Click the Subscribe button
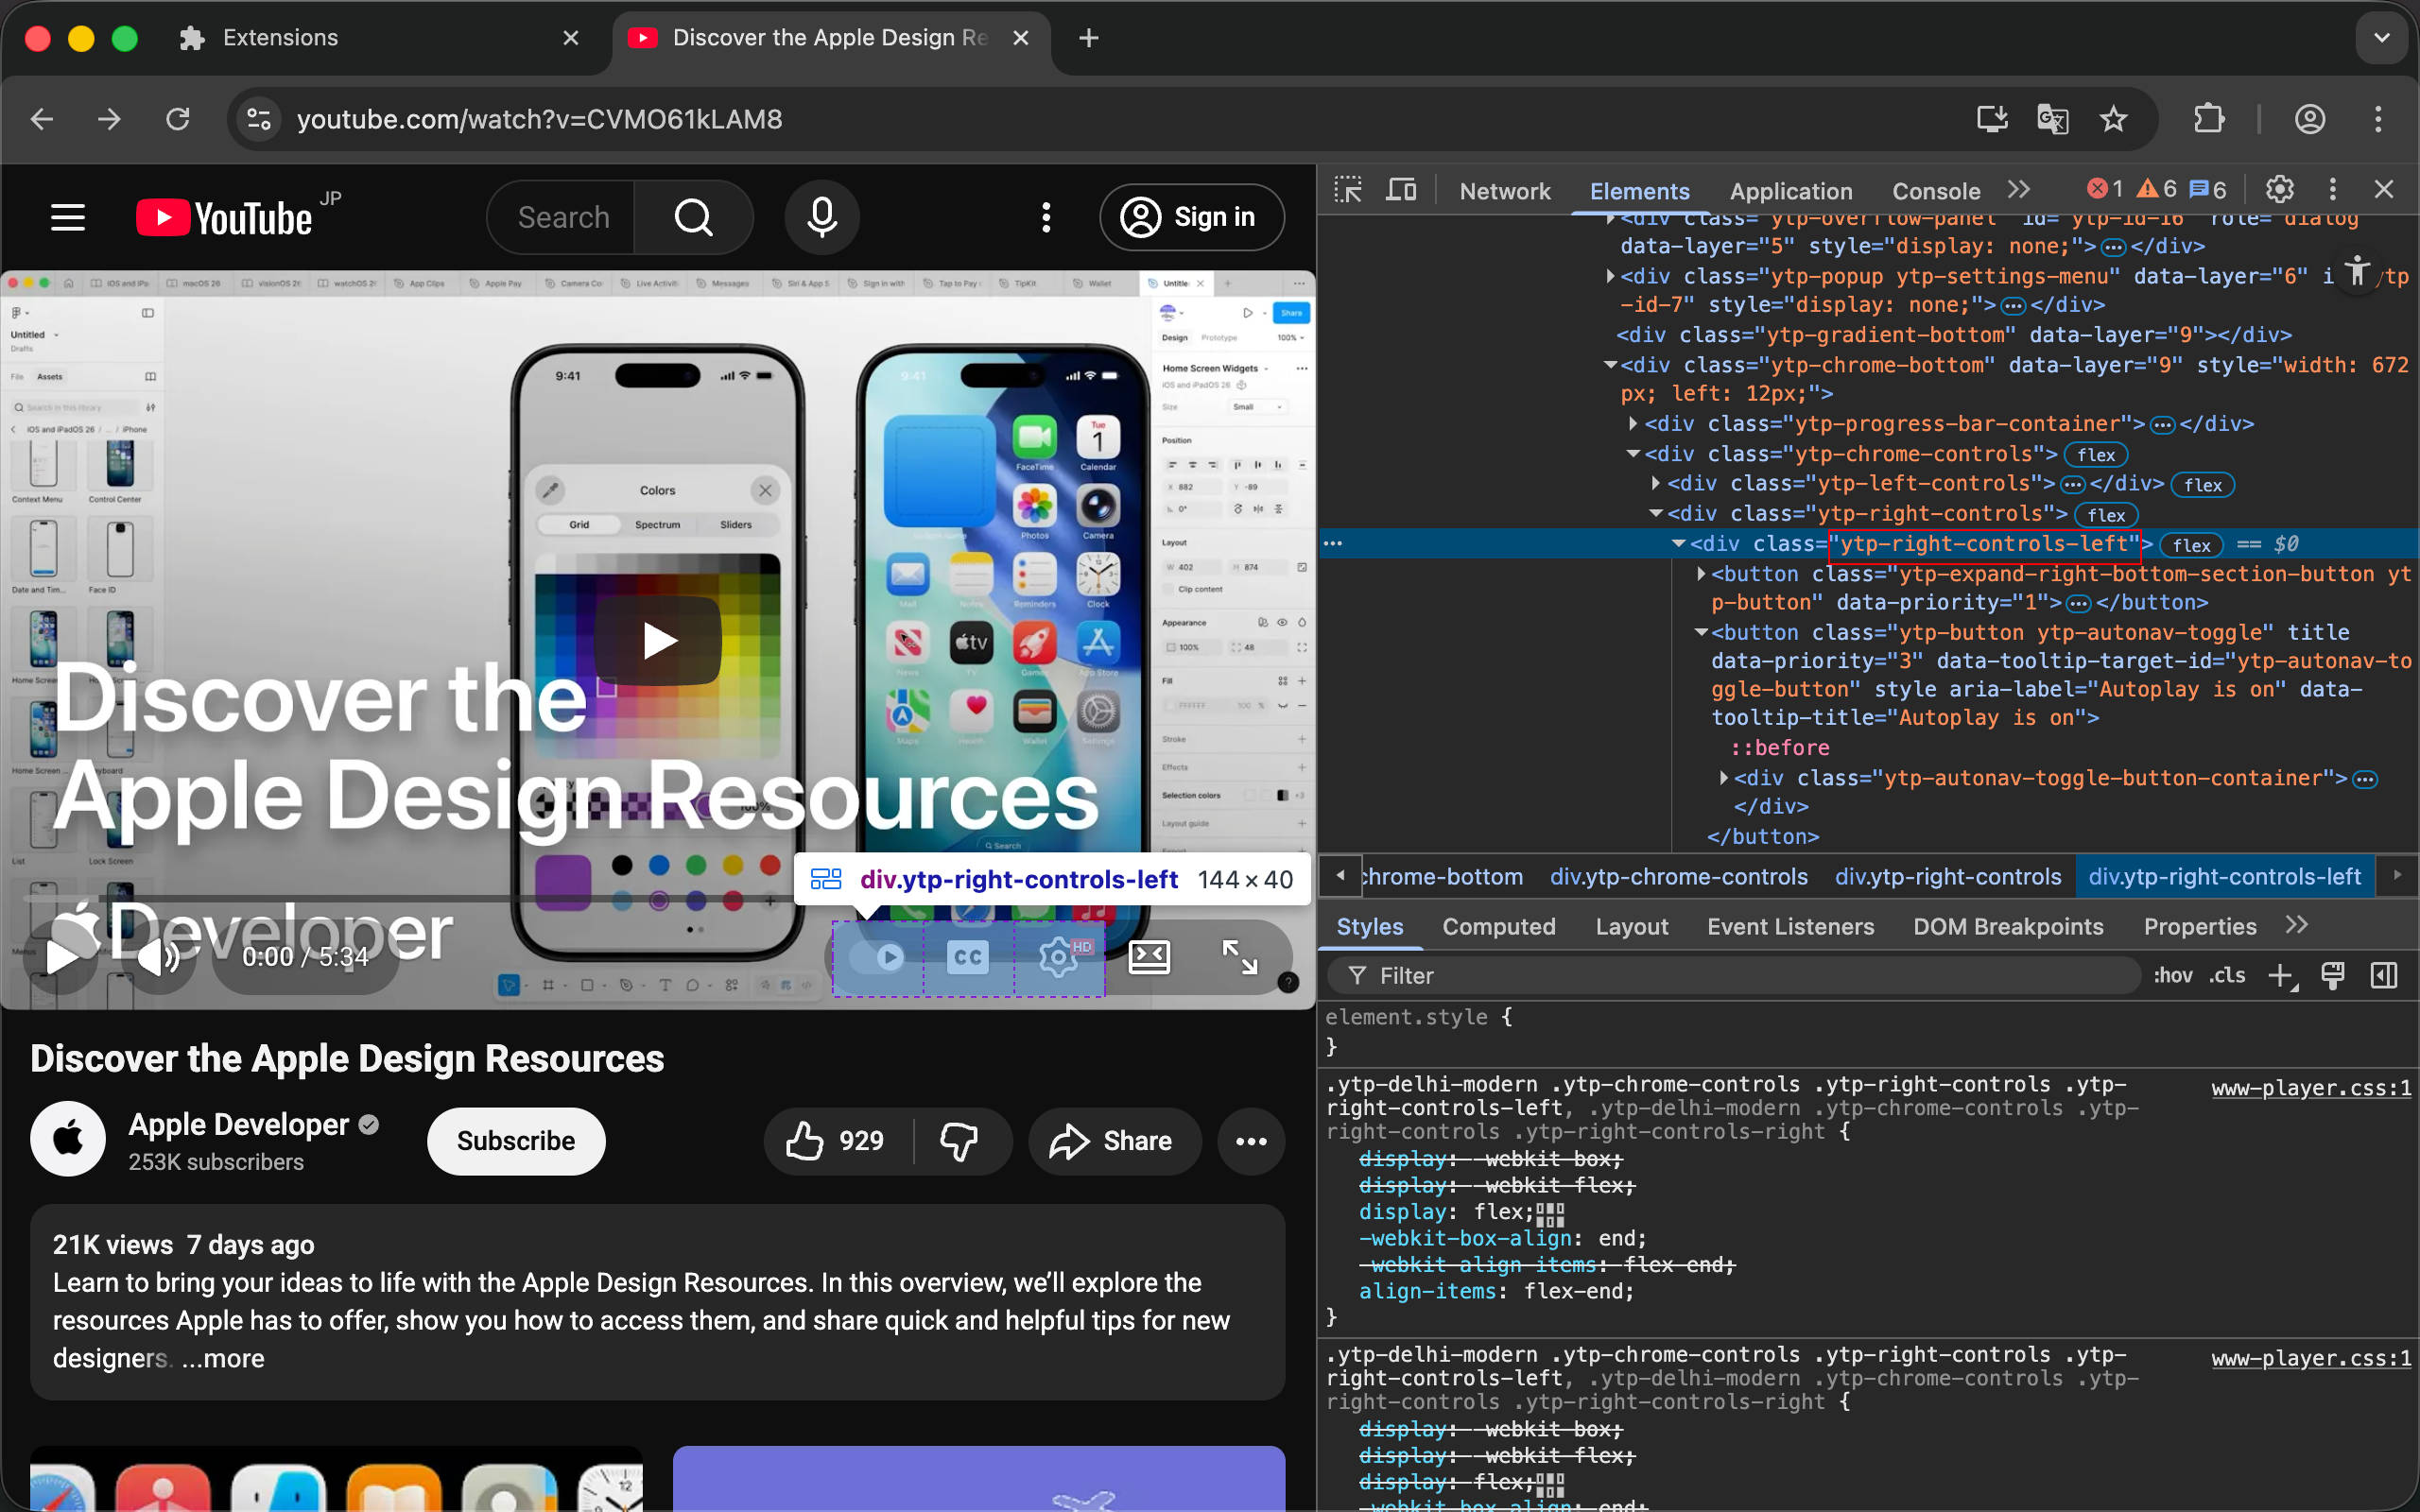Viewport: 2420px width, 1512px height. (515, 1141)
